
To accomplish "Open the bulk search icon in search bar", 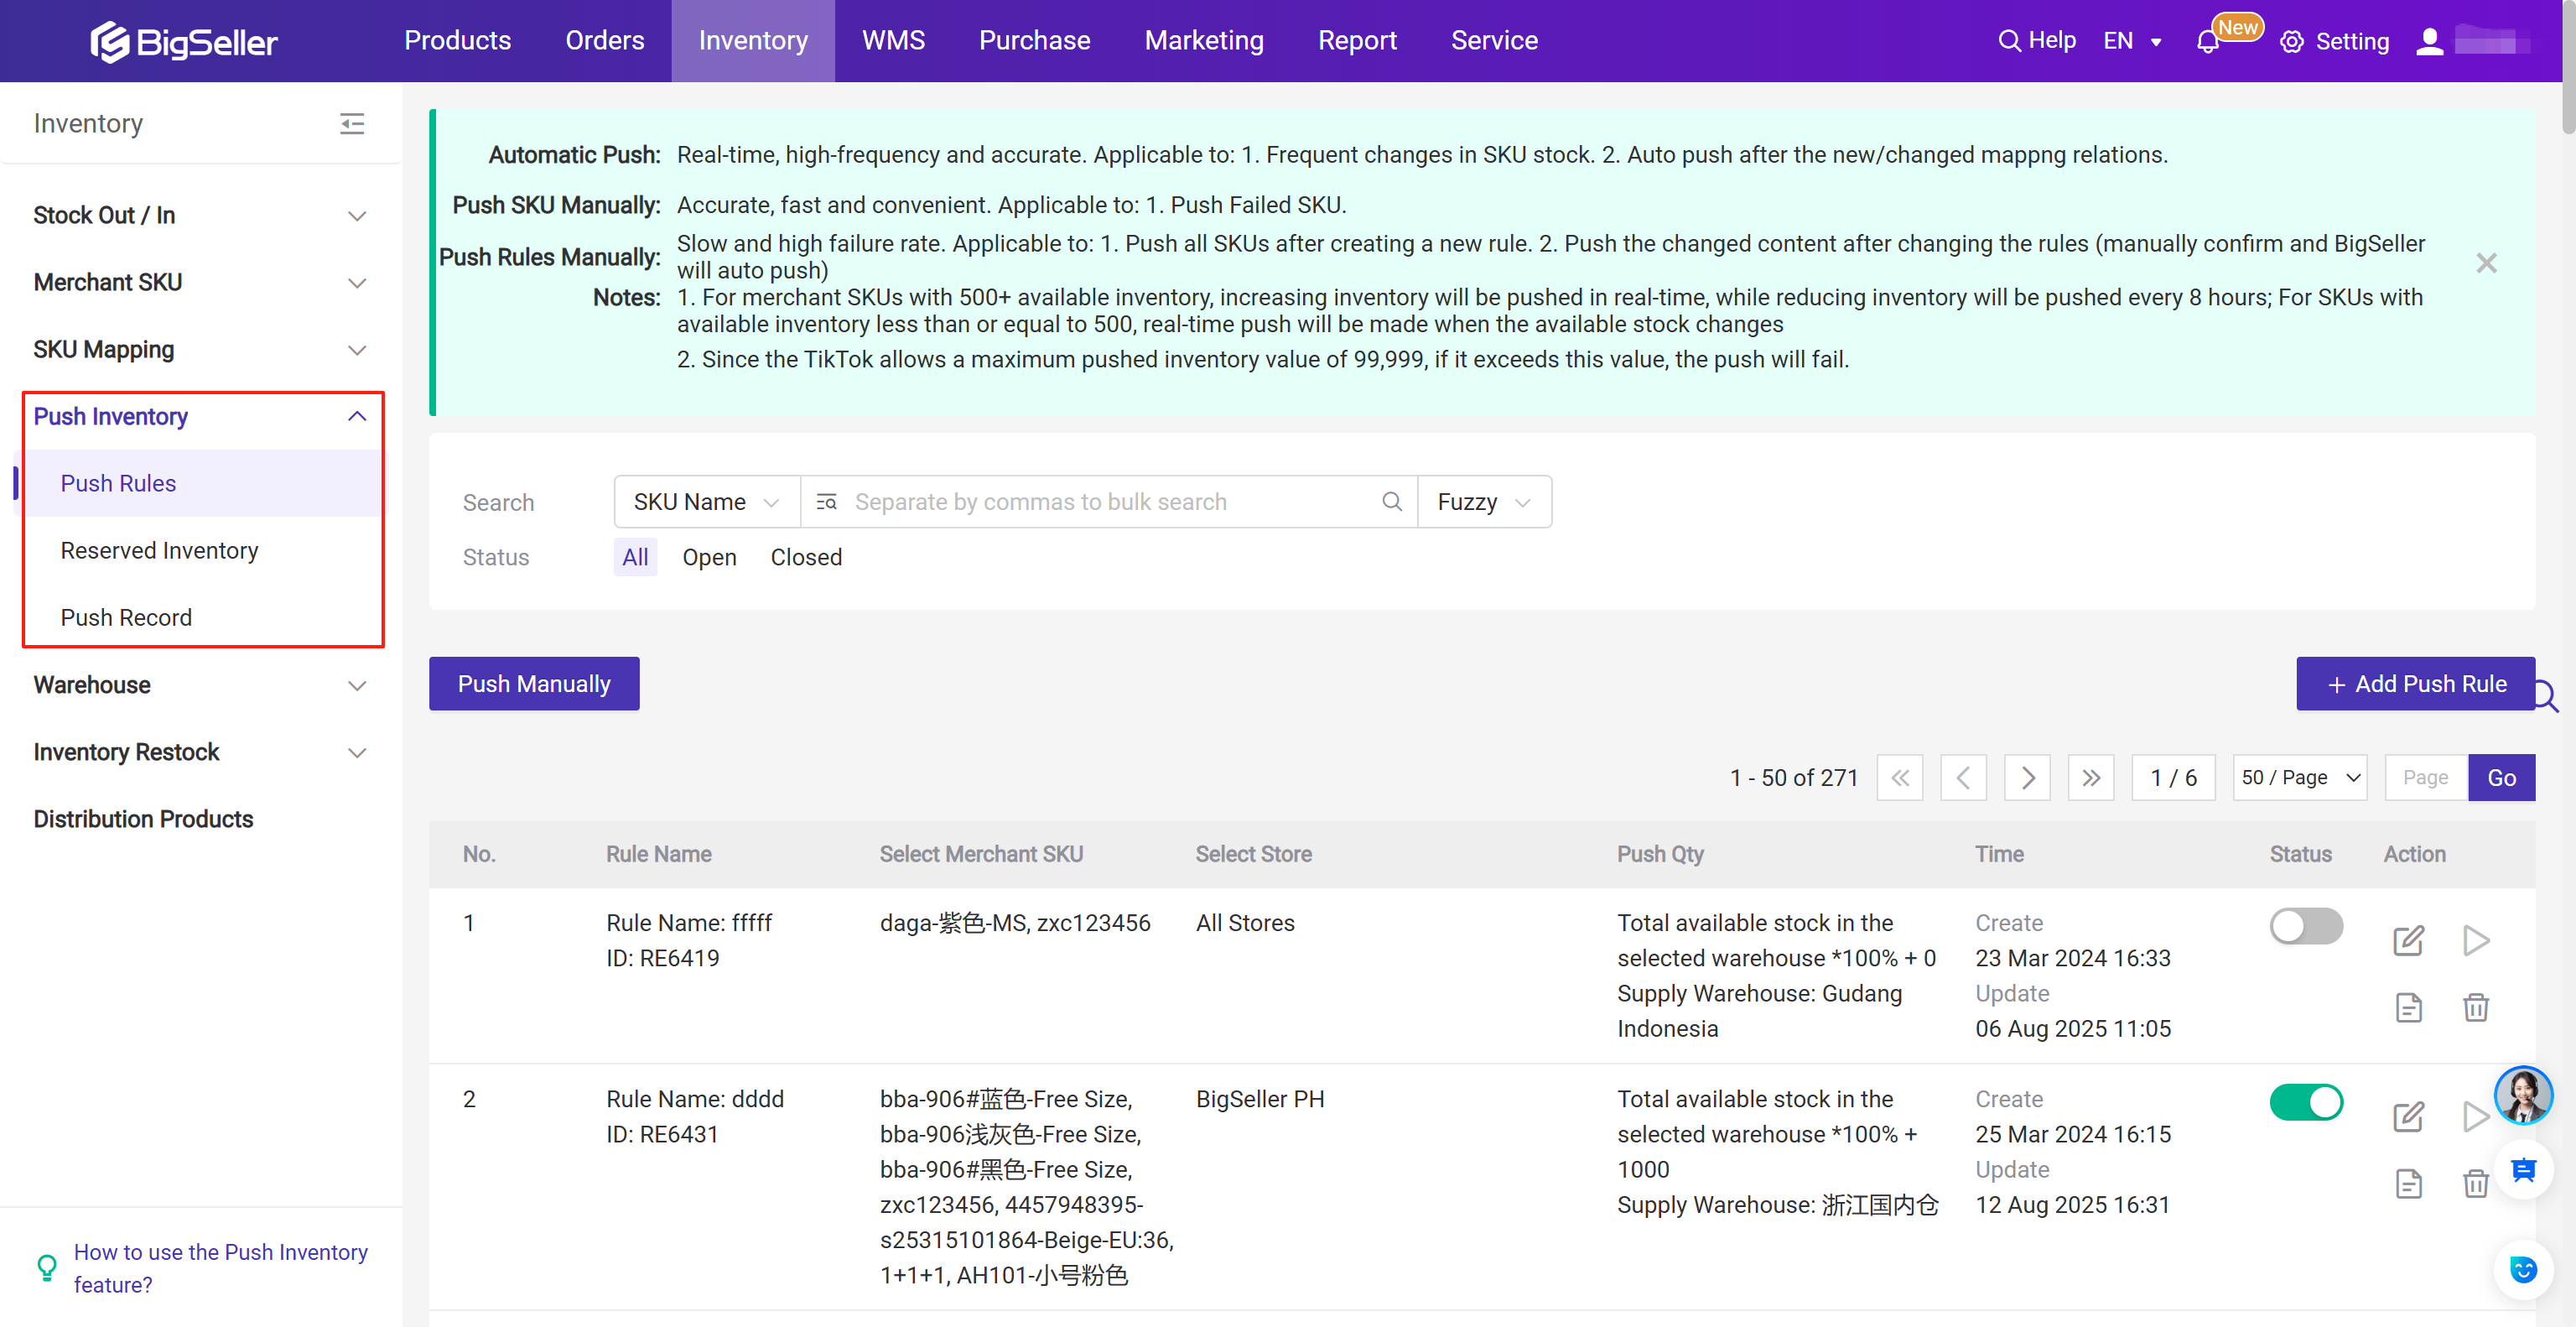I will pyautogui.click(x=827, y=501).
